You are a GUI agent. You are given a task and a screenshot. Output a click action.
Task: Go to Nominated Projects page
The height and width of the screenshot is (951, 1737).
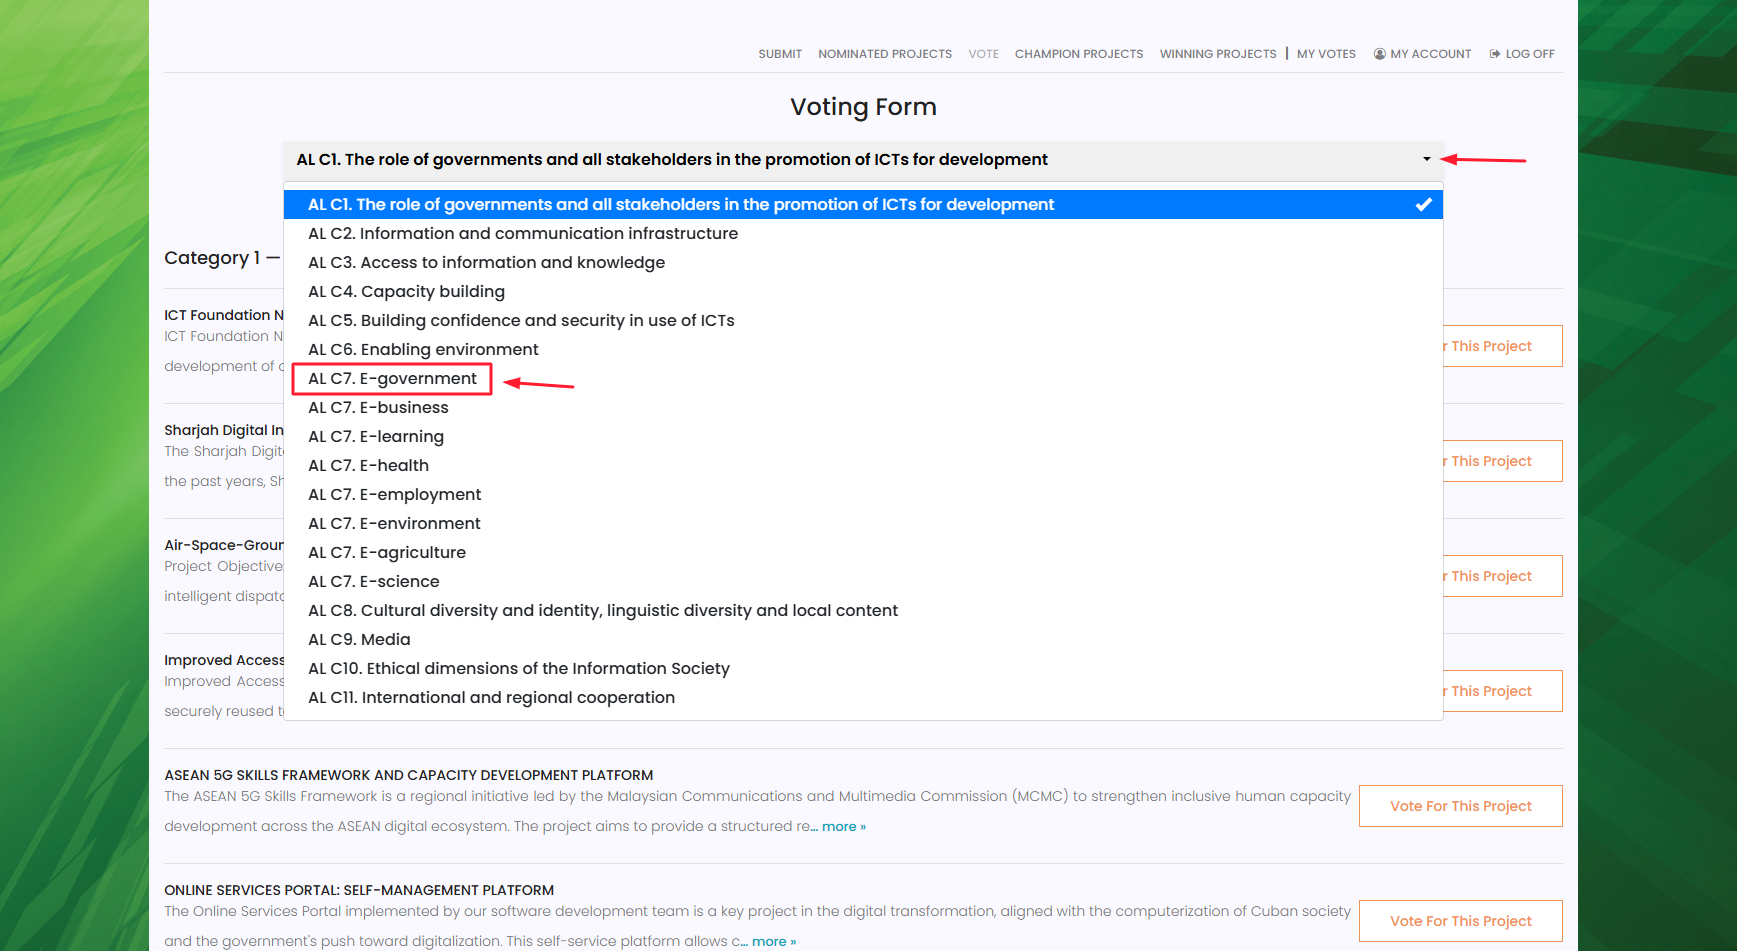[x=884, y=54]
